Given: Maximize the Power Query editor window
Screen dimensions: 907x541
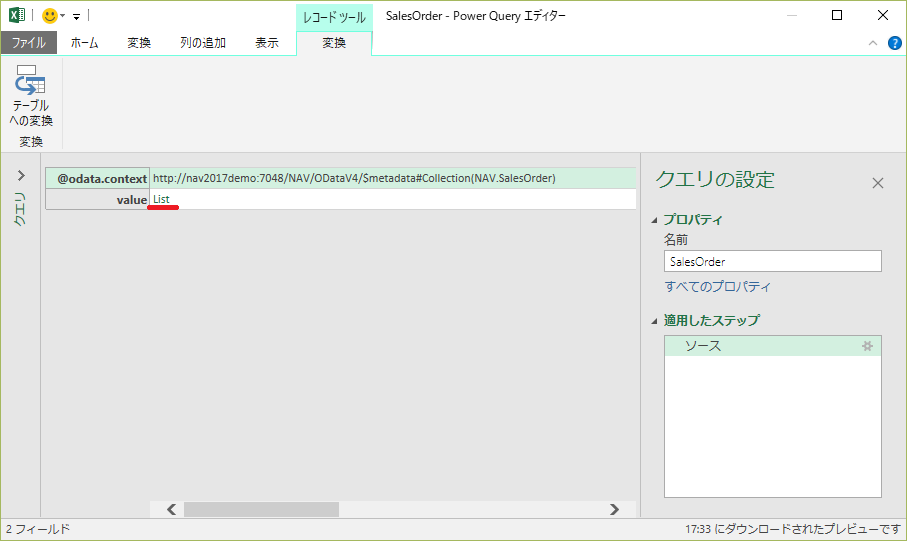Looking at the screenshot, I should (836, 16).
